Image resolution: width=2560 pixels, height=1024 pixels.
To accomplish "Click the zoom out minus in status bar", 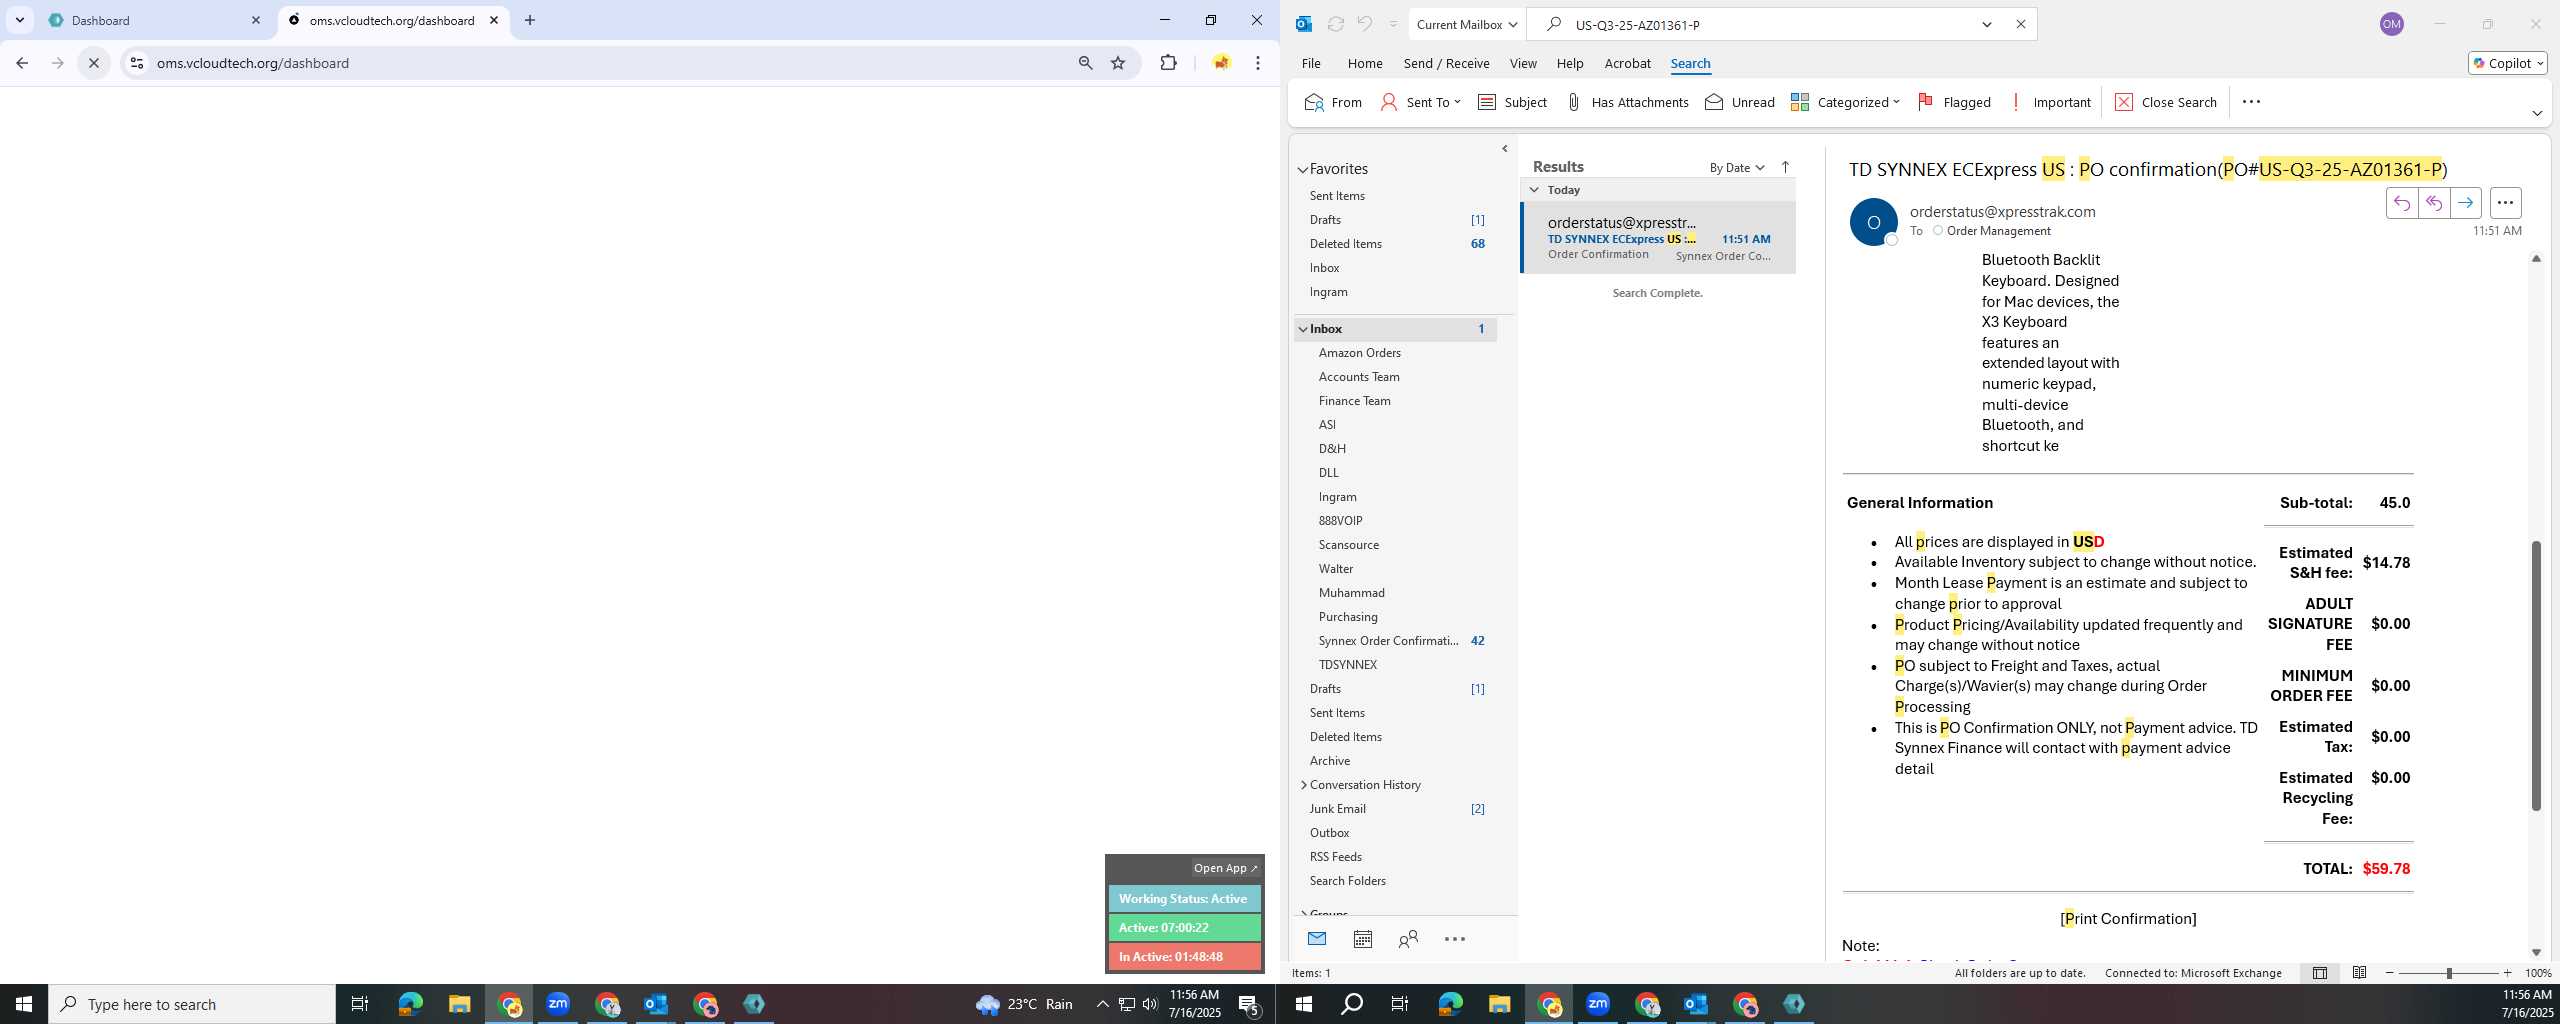I will 2390,973.
